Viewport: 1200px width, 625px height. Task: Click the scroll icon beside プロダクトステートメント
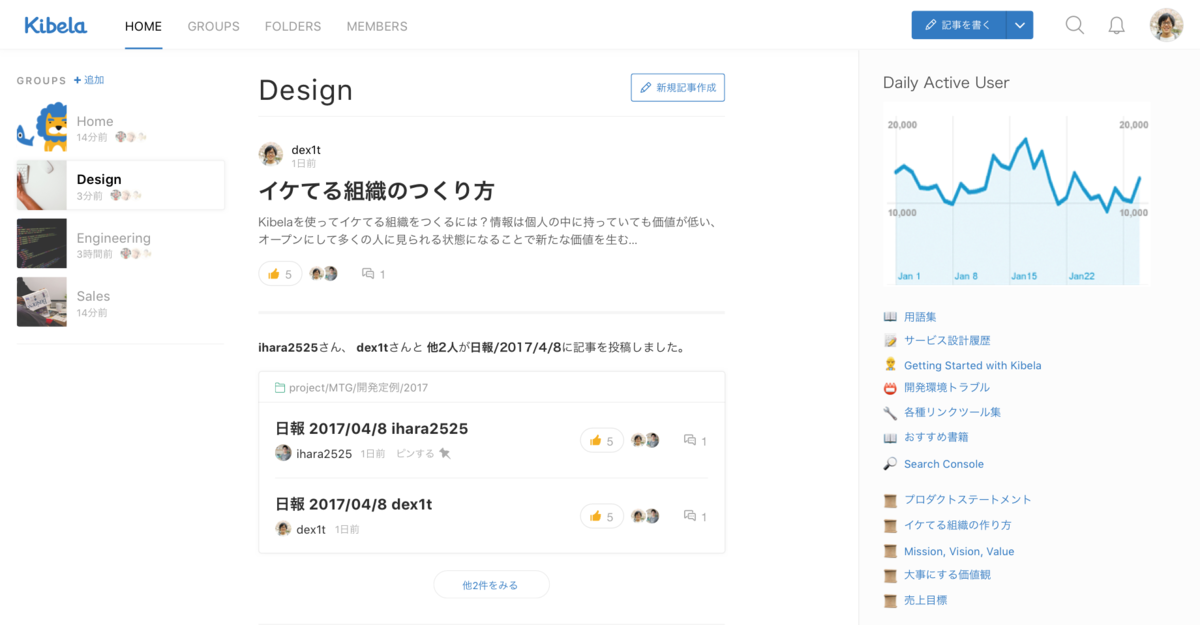pyautogui.click(x=890, y=500)
